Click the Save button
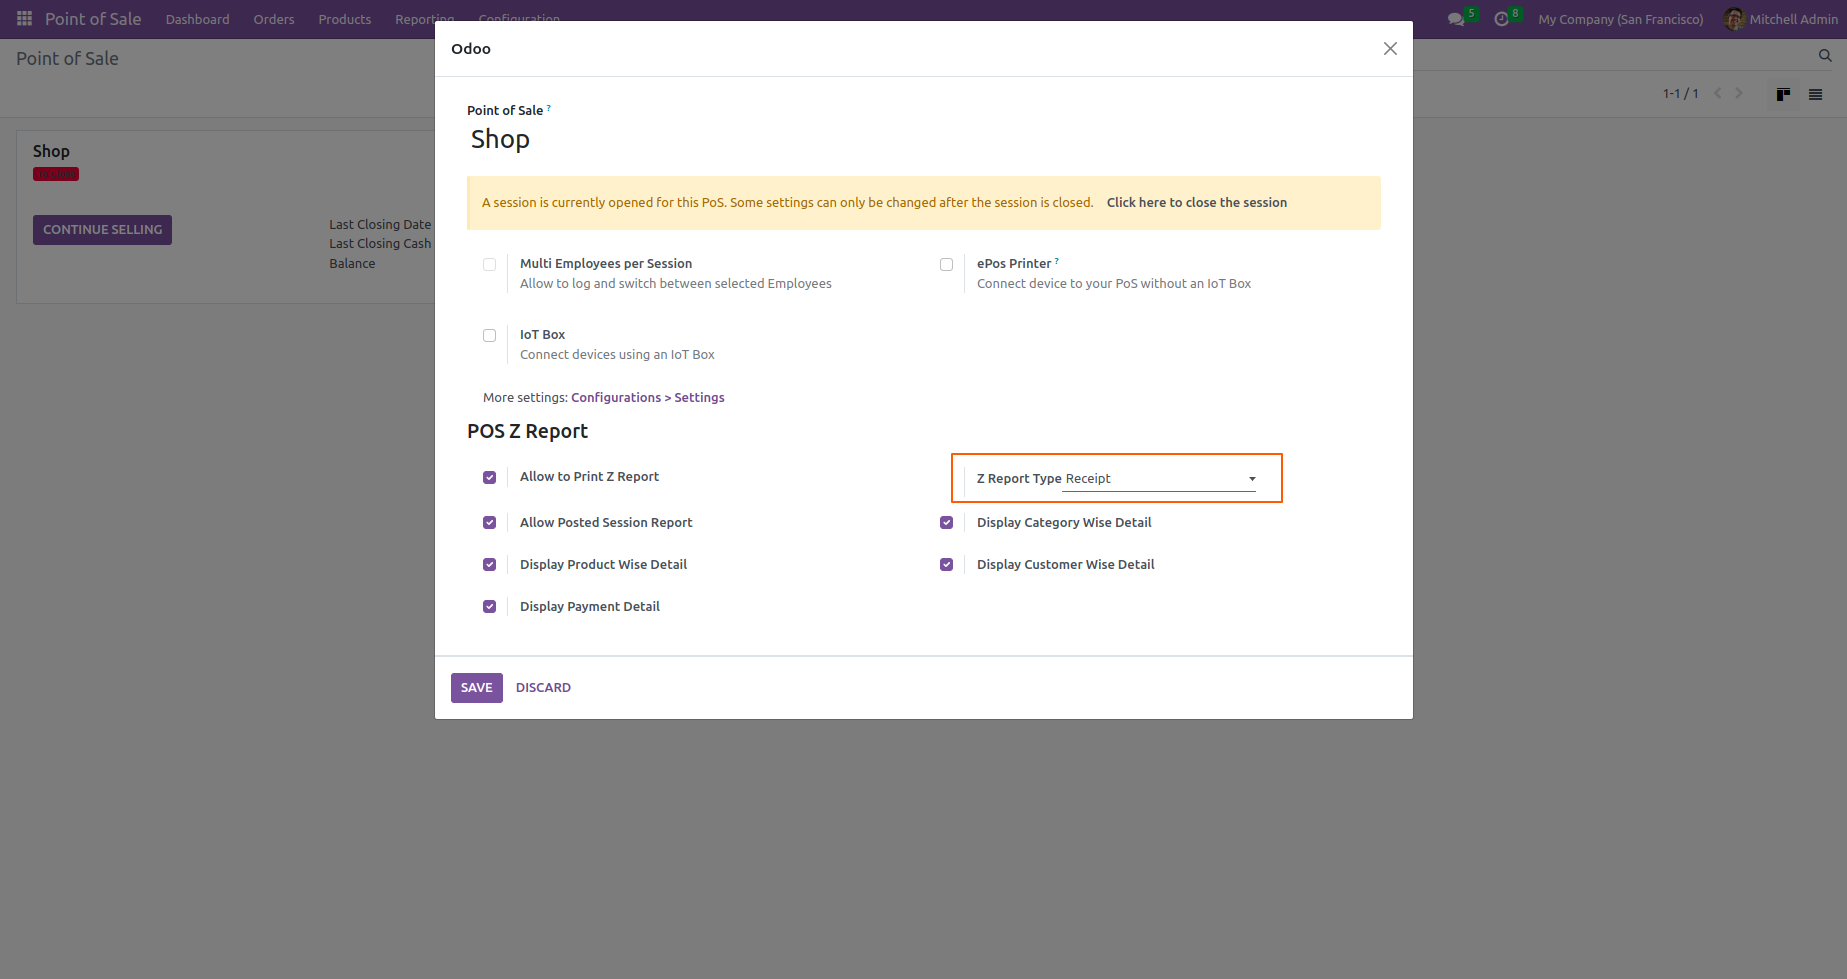1847x979 pixels. click(x=476, y=688)
